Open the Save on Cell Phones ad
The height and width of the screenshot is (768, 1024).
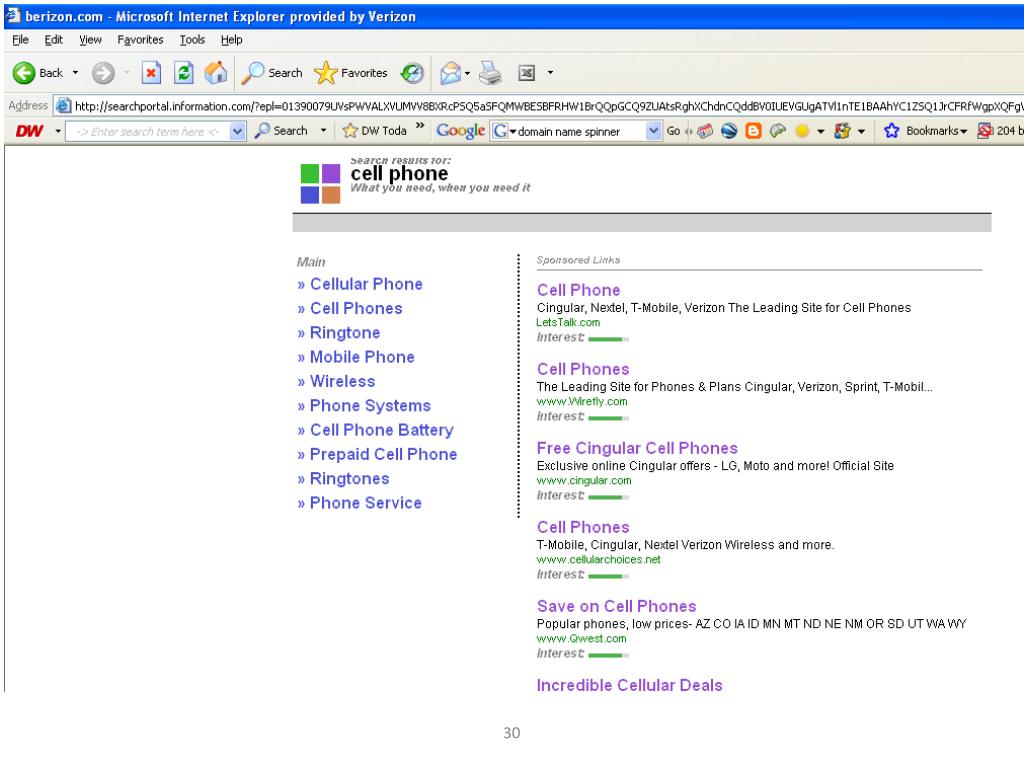click(616, 606)
